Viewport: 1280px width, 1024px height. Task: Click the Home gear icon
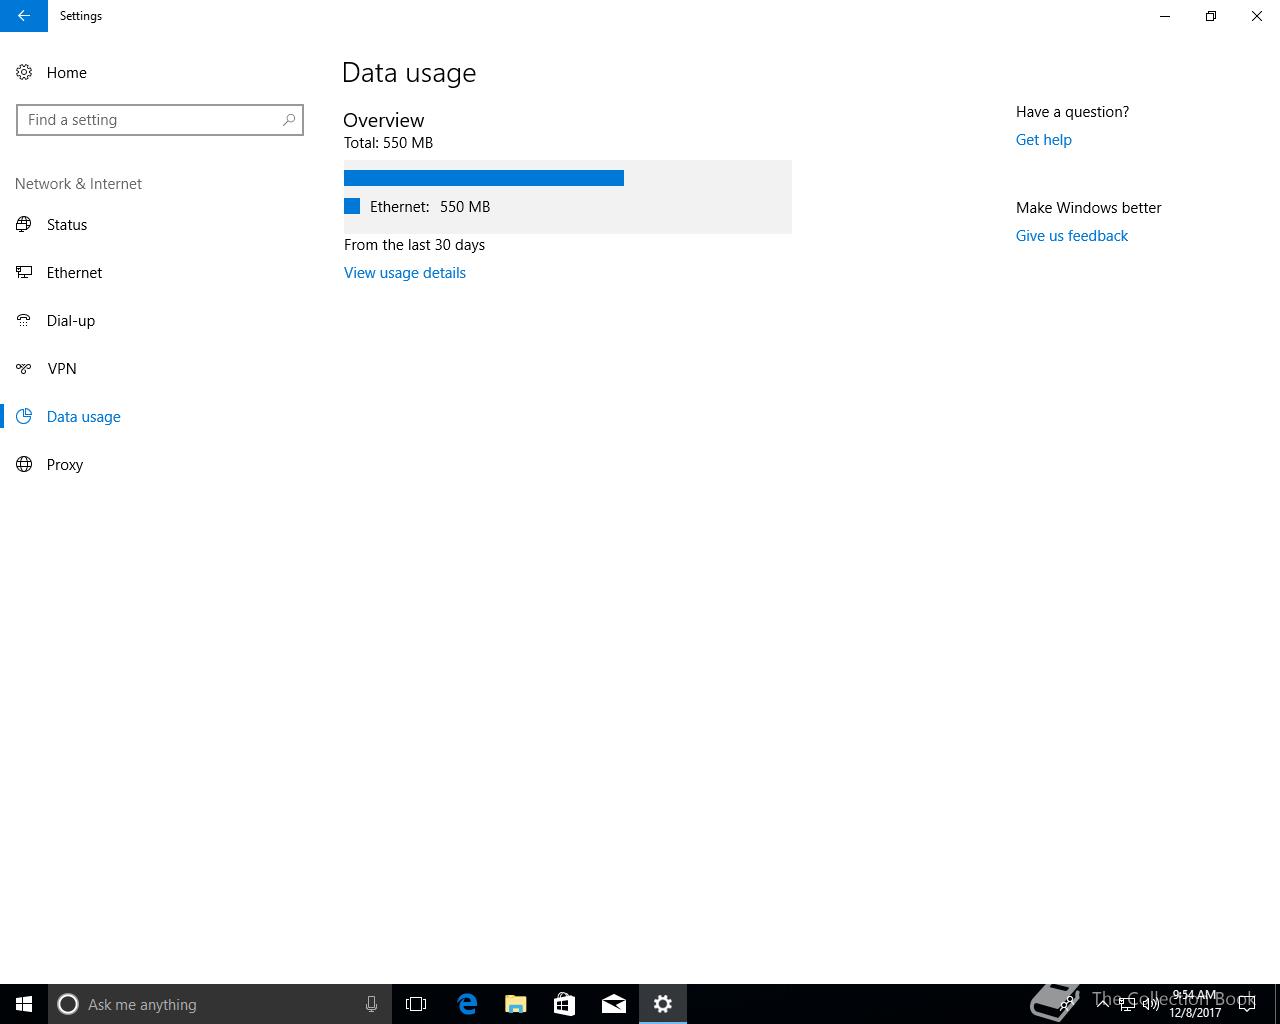(24, 72)
